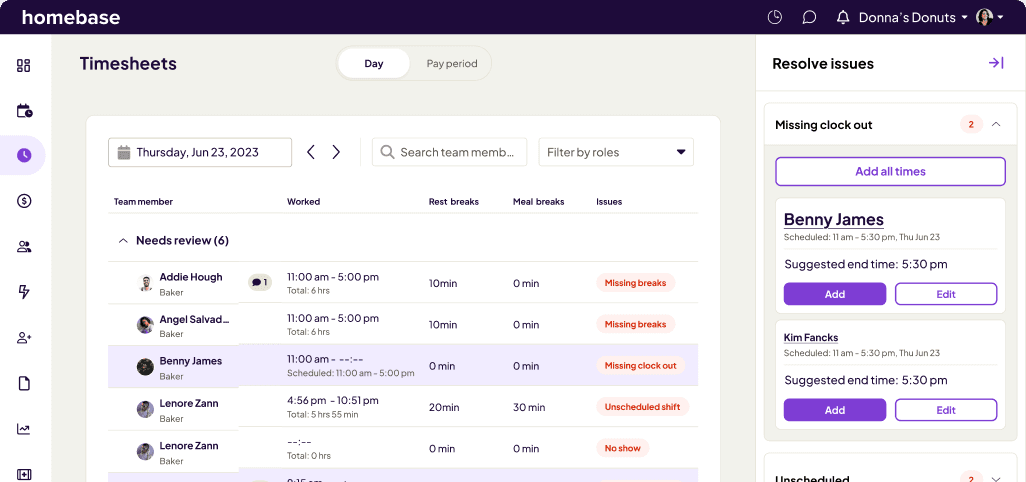Click the 4:56 pm - 10:51 pm worked time
The width and height of the screenshot is (1026, 482).
[x=332, y=400]
